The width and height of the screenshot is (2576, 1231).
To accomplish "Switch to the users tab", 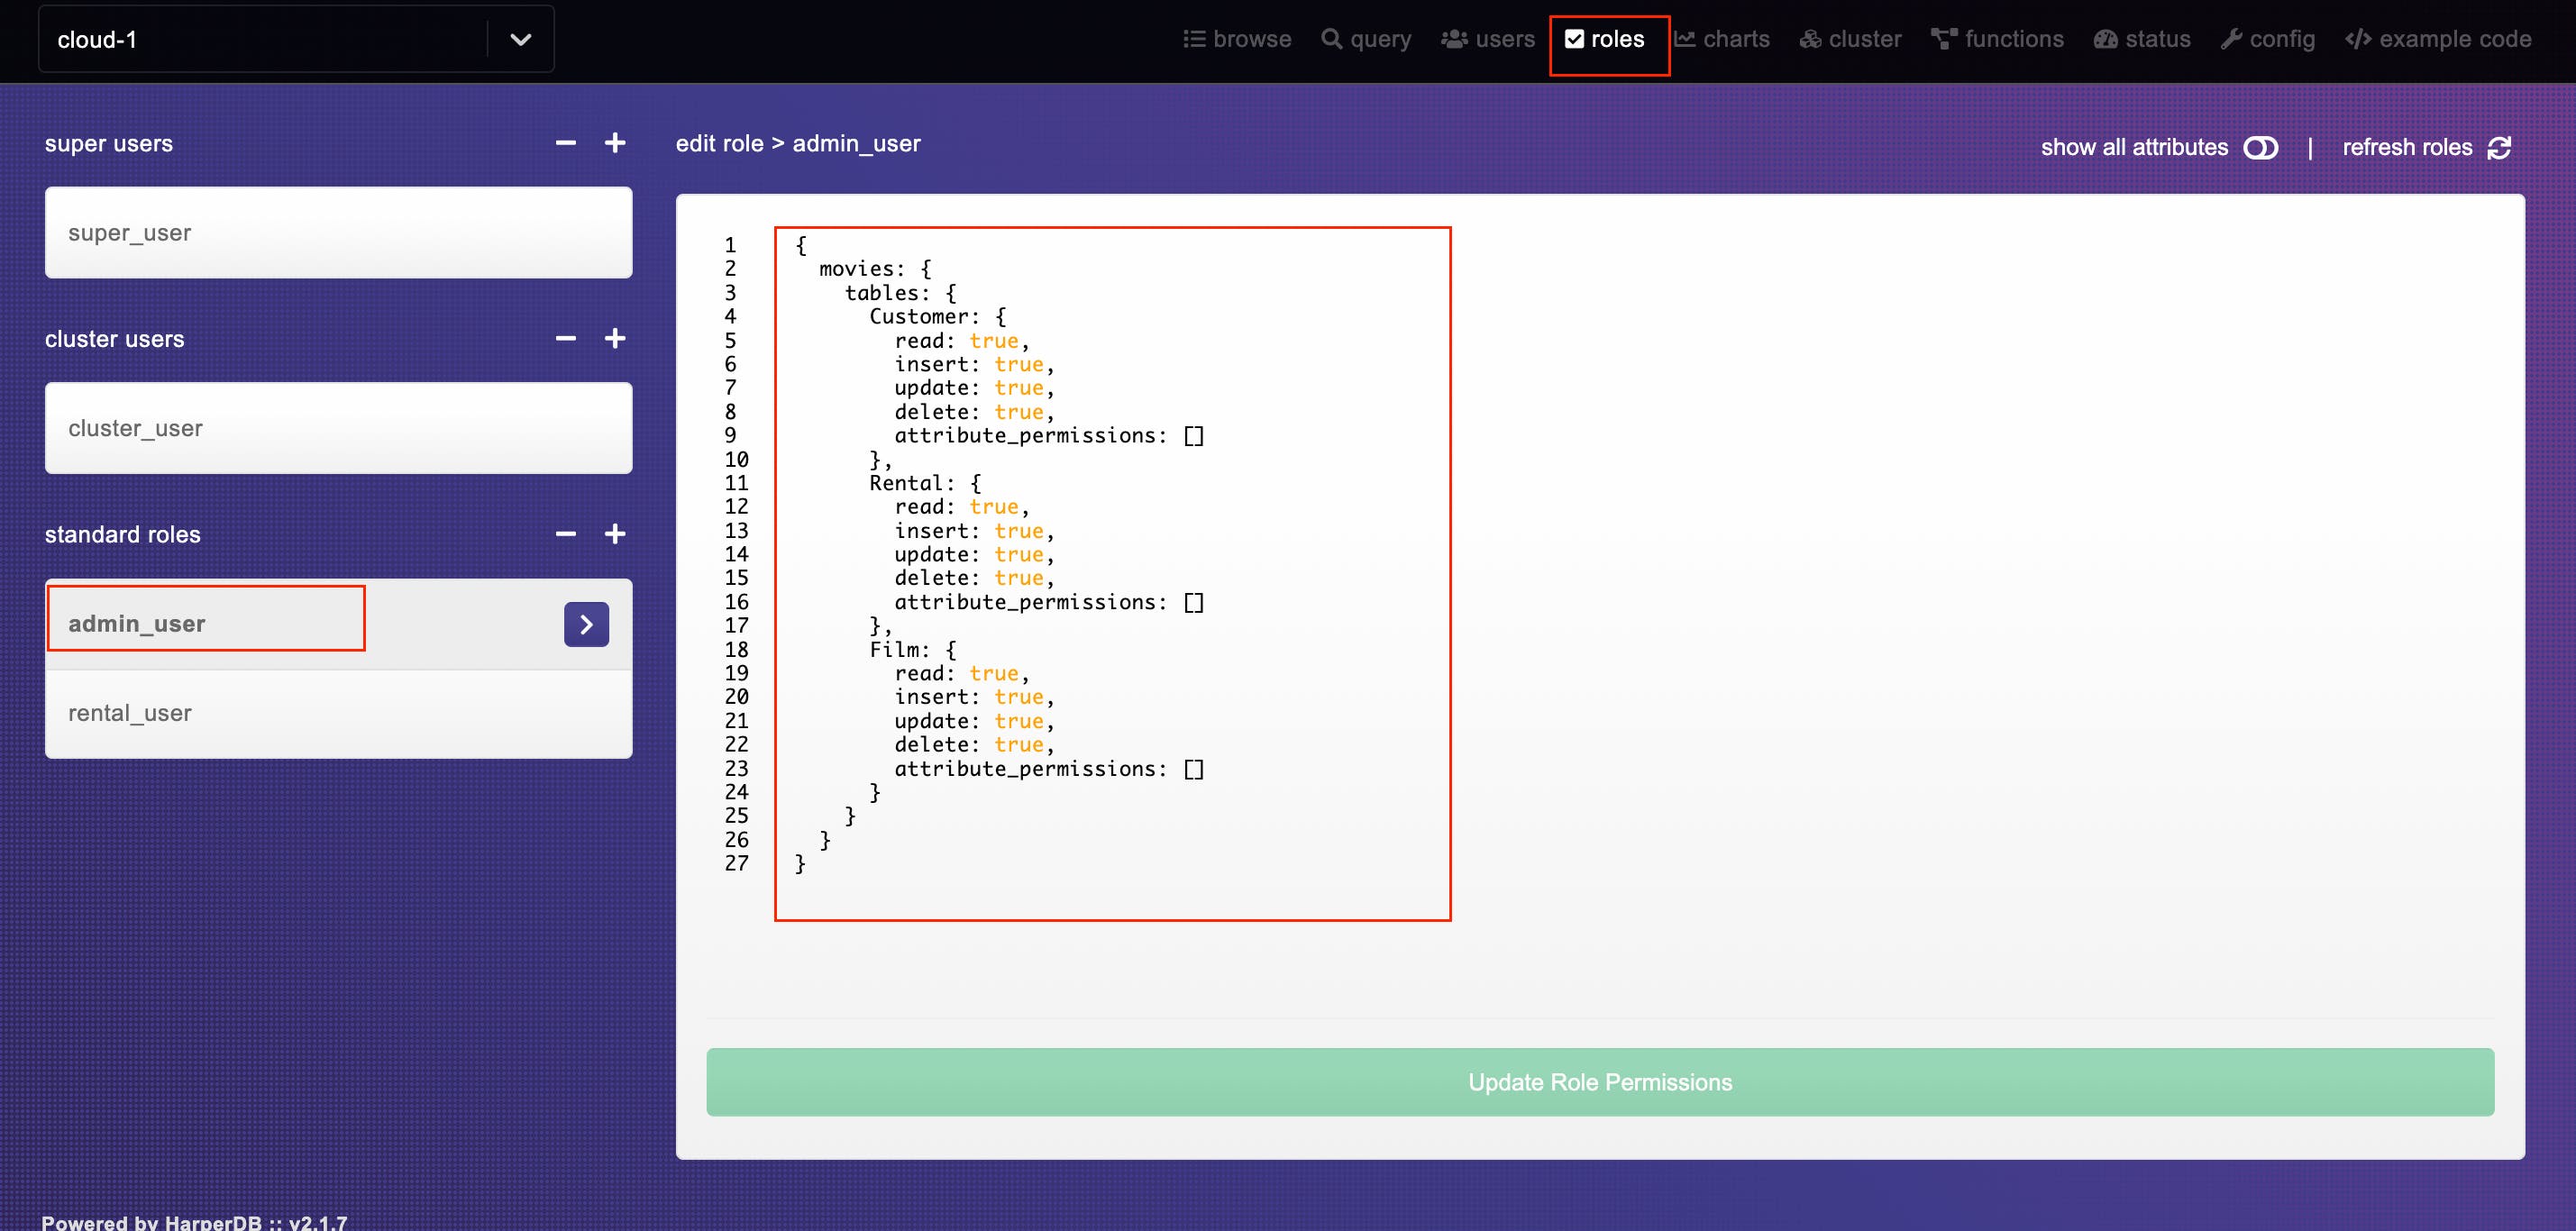I will (1488, 39).
